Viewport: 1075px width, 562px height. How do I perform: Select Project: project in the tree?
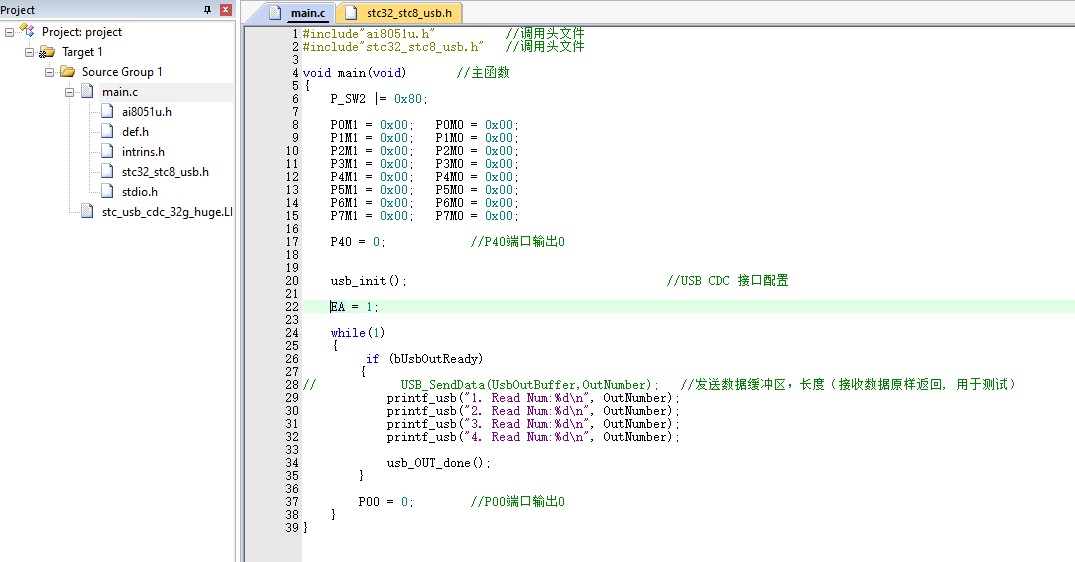(x=82, y=32)
